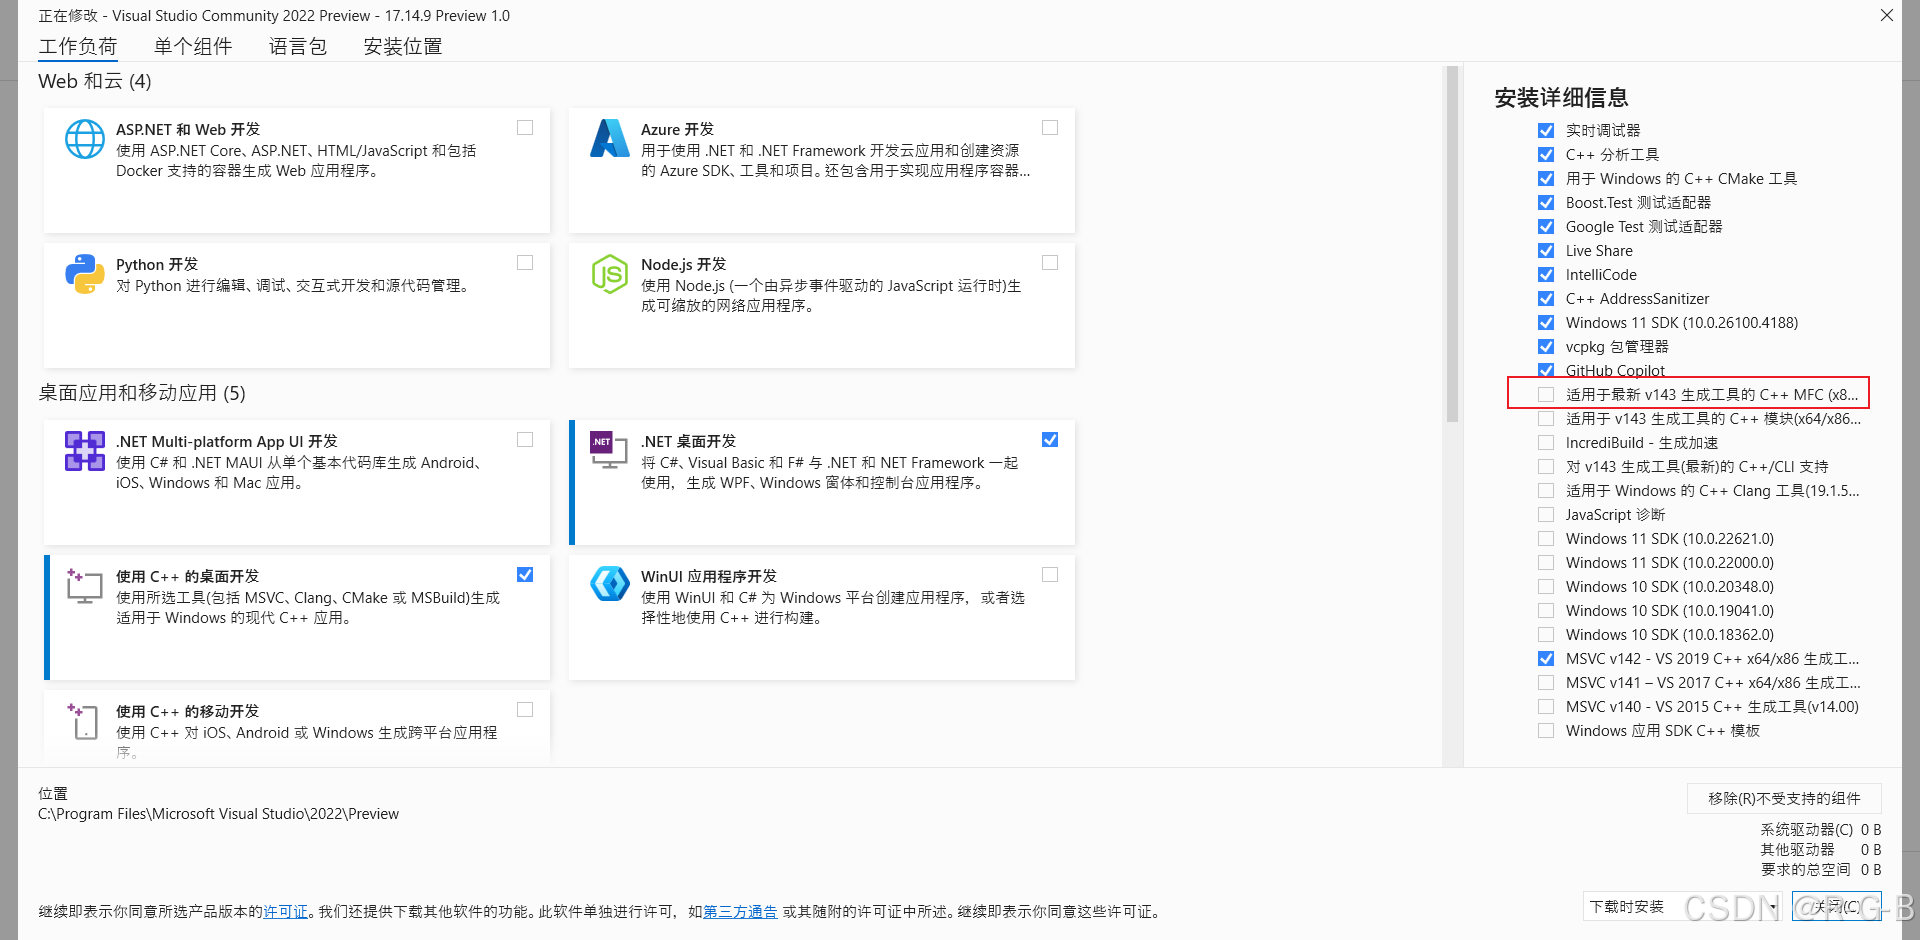Click the WinUI 应用程序开发 icon
The height and width of the screenshot is (940, 1920).
pos(610,584)
